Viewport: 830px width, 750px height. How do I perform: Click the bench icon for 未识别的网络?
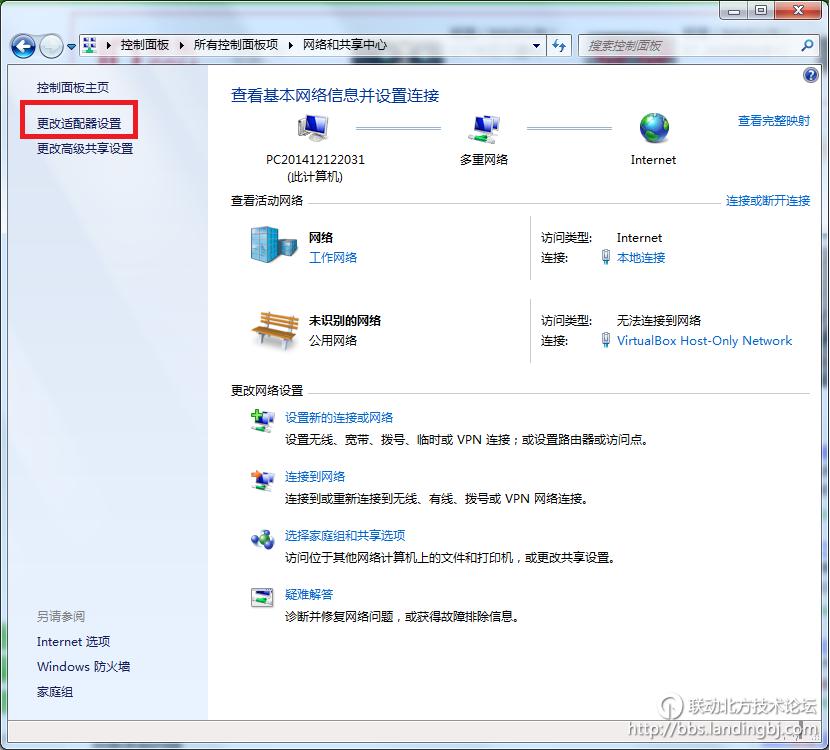pos(271,327)
